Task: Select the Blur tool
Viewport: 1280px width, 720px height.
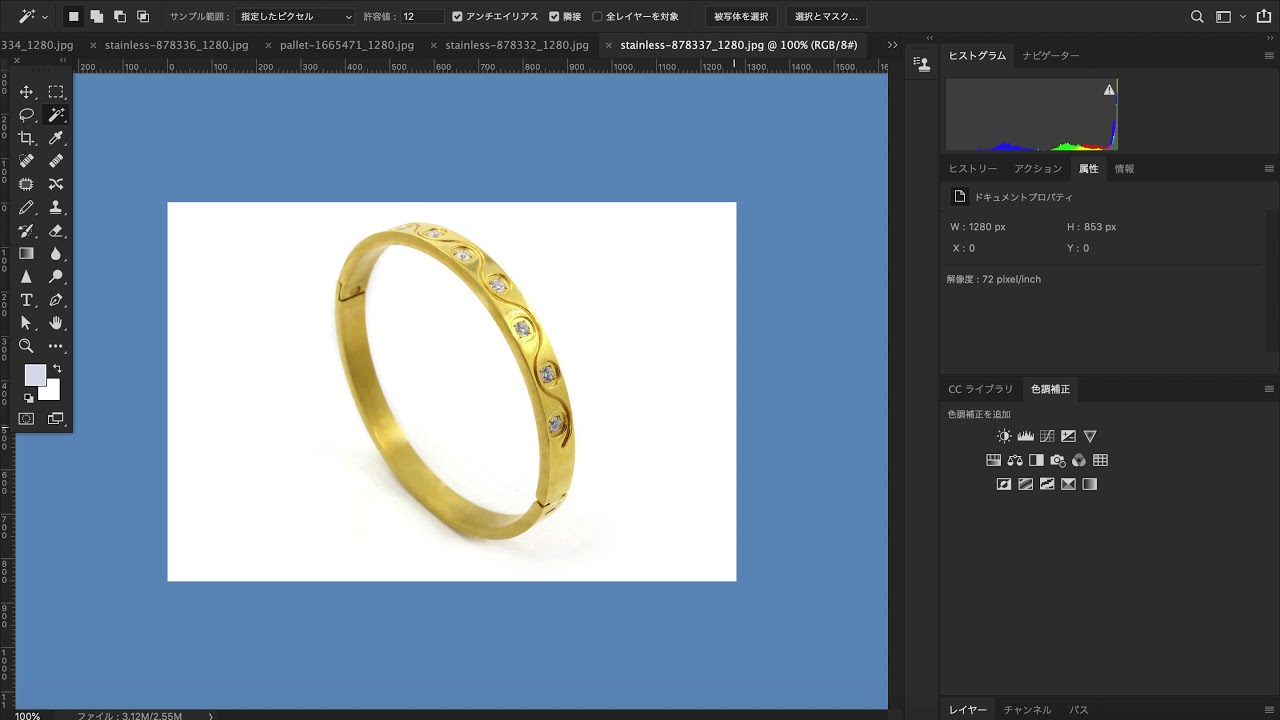Action: 56,253
